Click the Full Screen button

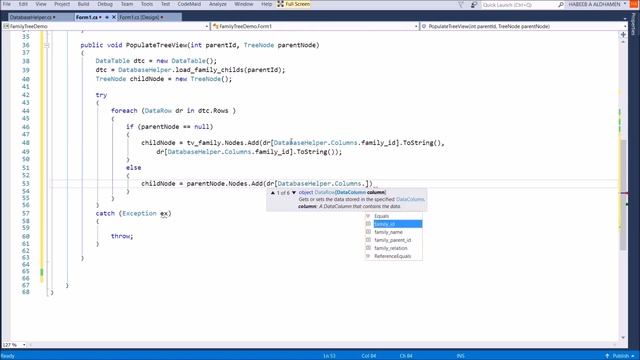(294, 4)
